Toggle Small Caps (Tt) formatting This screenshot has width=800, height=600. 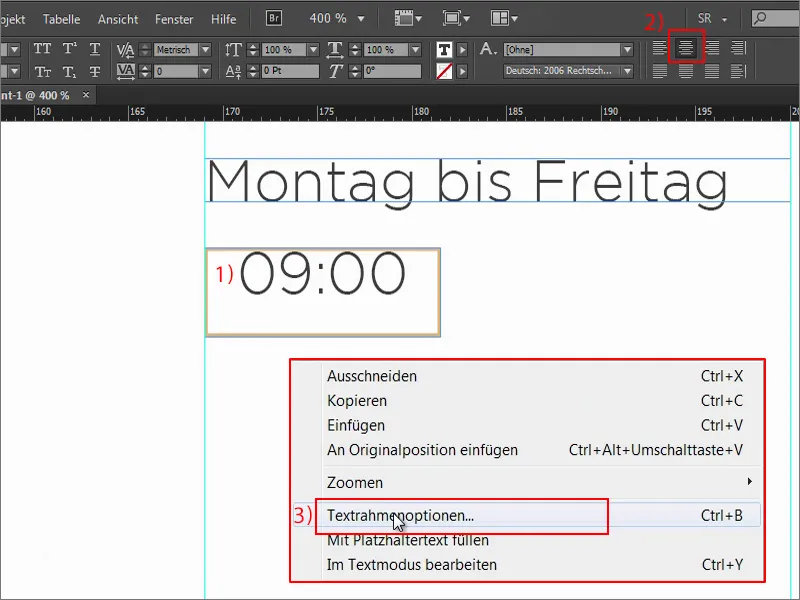pyautogui.click(x=42, y=72)
